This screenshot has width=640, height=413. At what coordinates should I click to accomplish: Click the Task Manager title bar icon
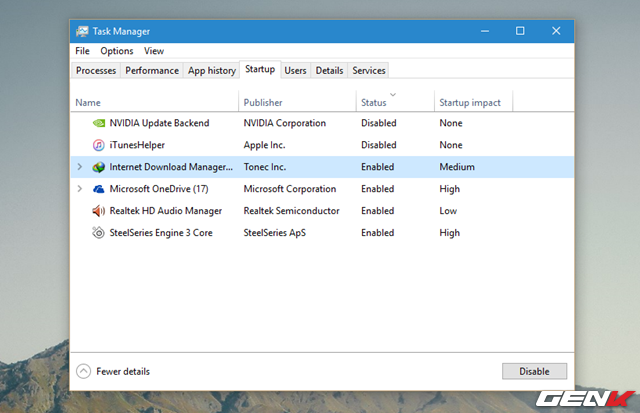coord(82,31)
